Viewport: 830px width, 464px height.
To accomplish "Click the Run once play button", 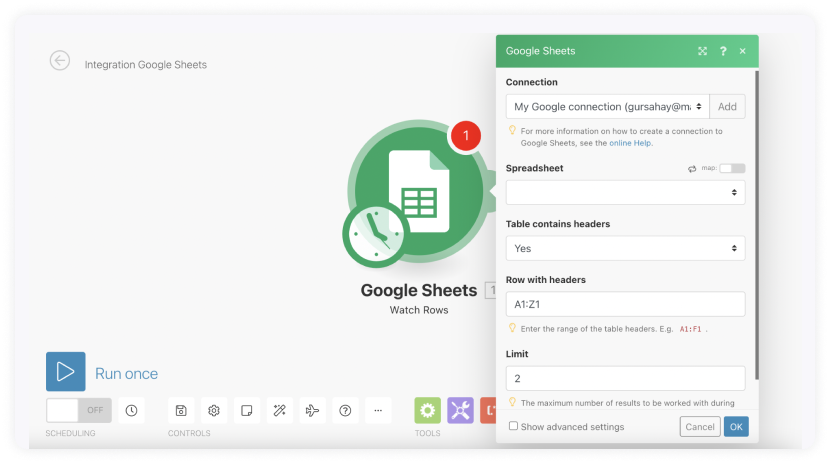I will (66, 371).
